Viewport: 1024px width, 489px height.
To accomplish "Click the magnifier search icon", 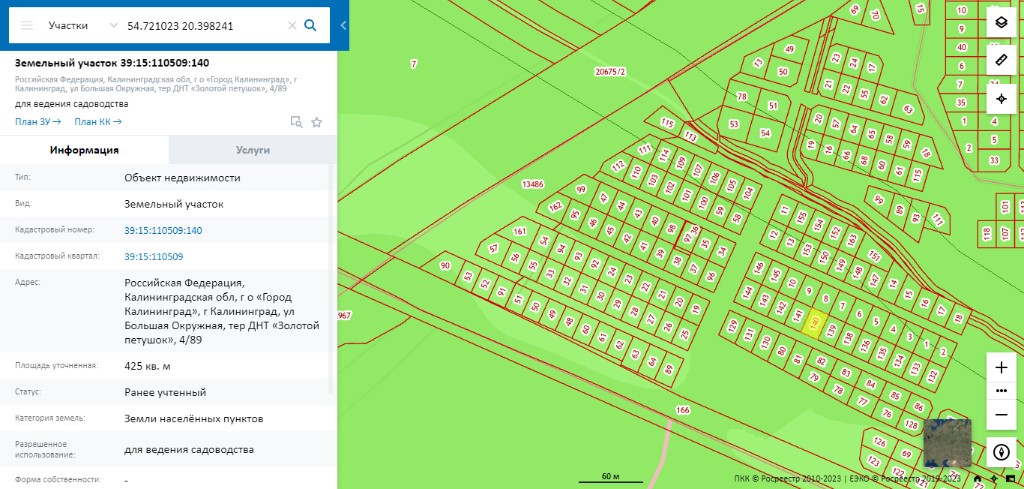I will coord(311,25).
